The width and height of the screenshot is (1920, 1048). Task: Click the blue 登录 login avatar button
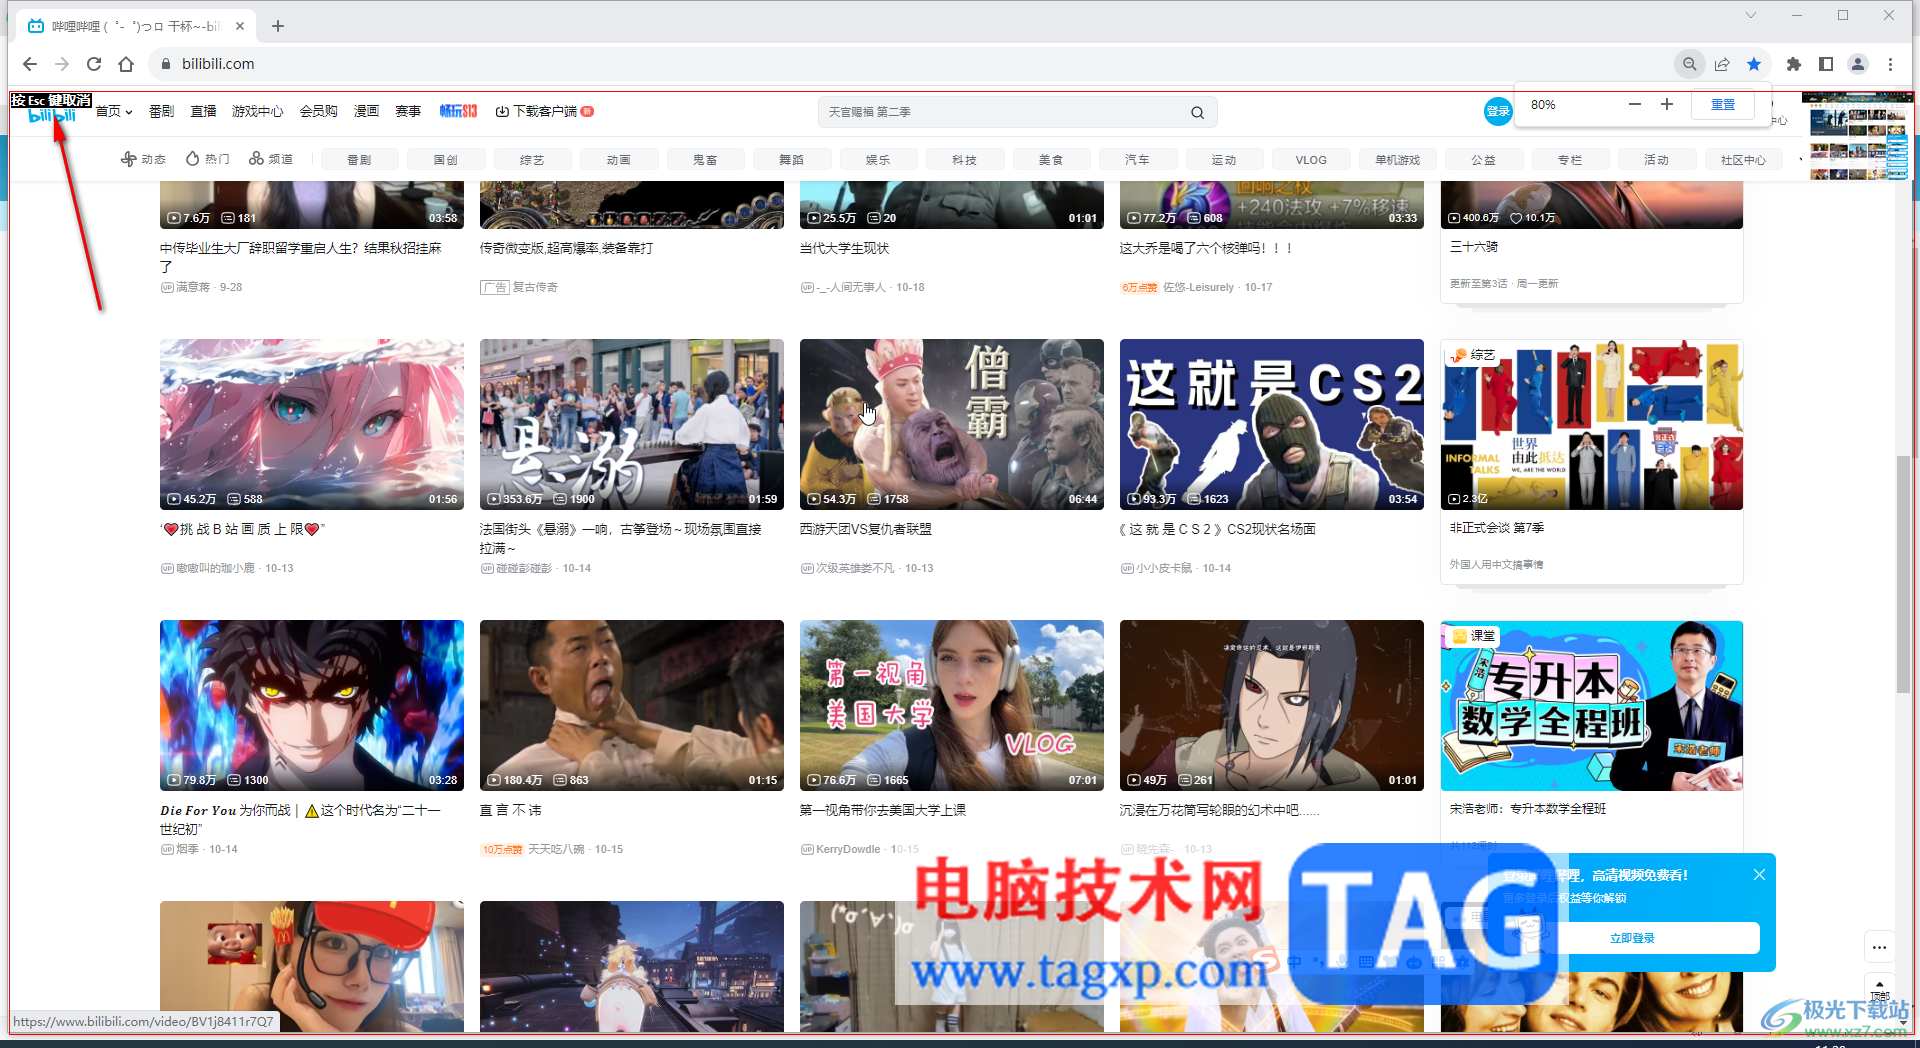[1497, 111]
